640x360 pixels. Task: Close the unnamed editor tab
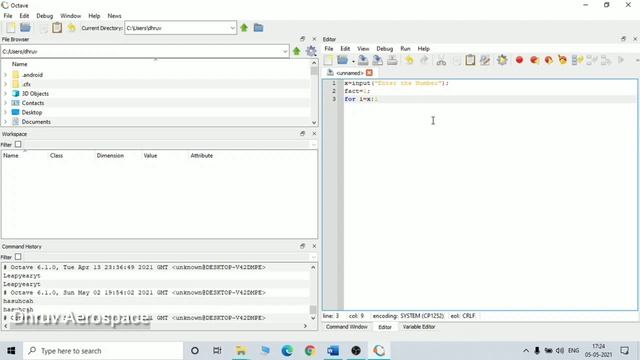[x=369, y=73]
